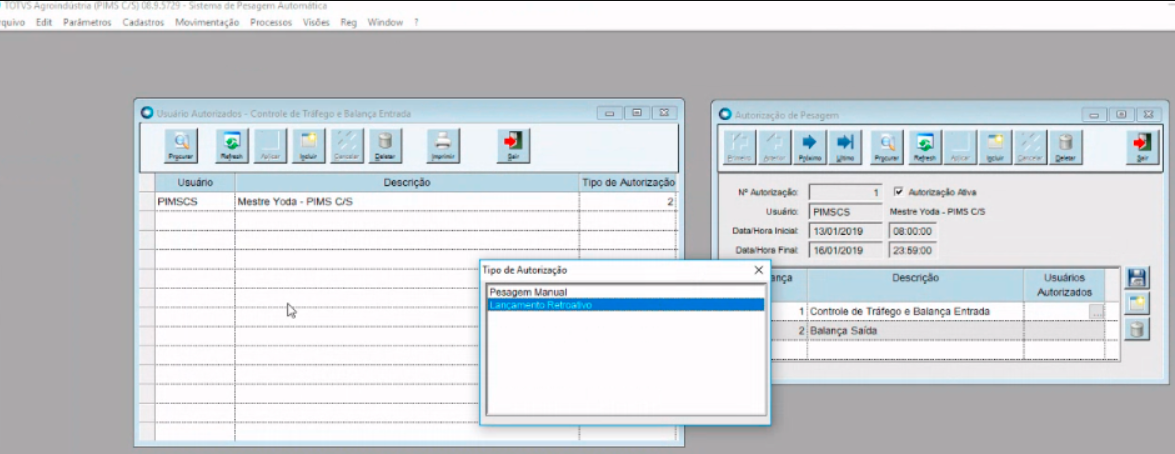This screenshot has width=1175, height=454.
Task: Click Deletar in Usuário Autorizados window
Action: [384, 145]
